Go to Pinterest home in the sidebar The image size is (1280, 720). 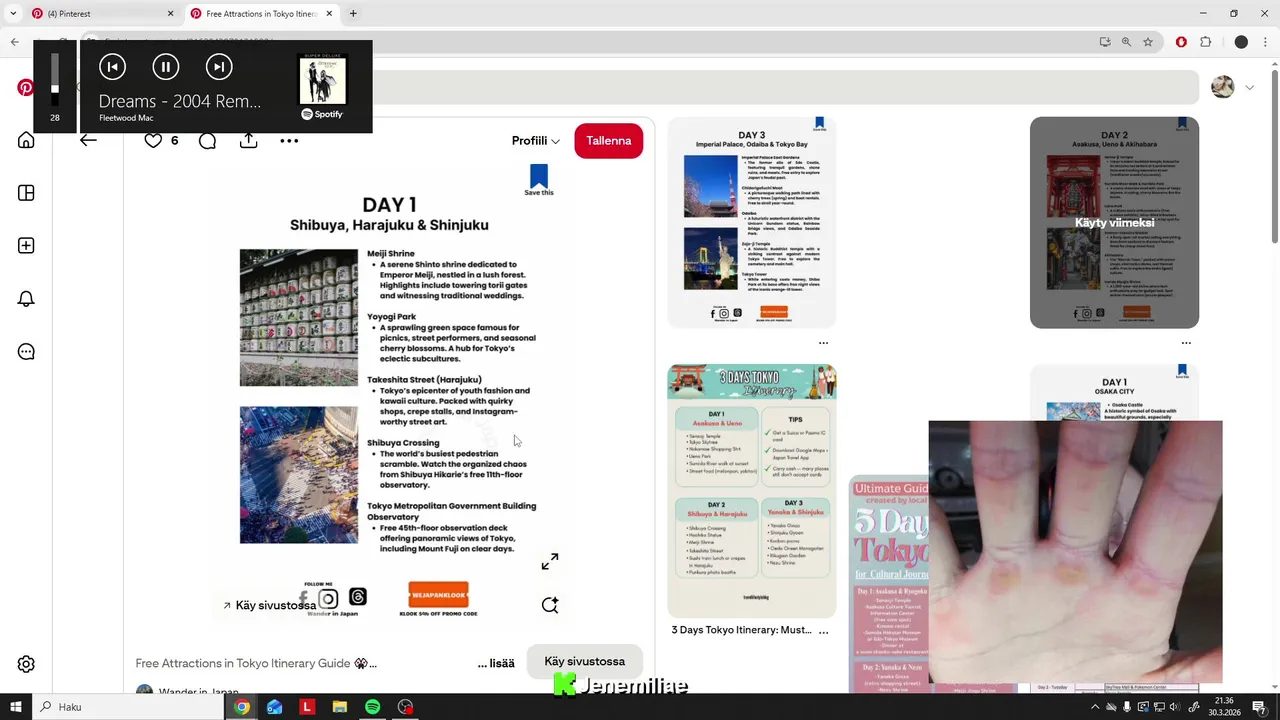click(26, 140)
